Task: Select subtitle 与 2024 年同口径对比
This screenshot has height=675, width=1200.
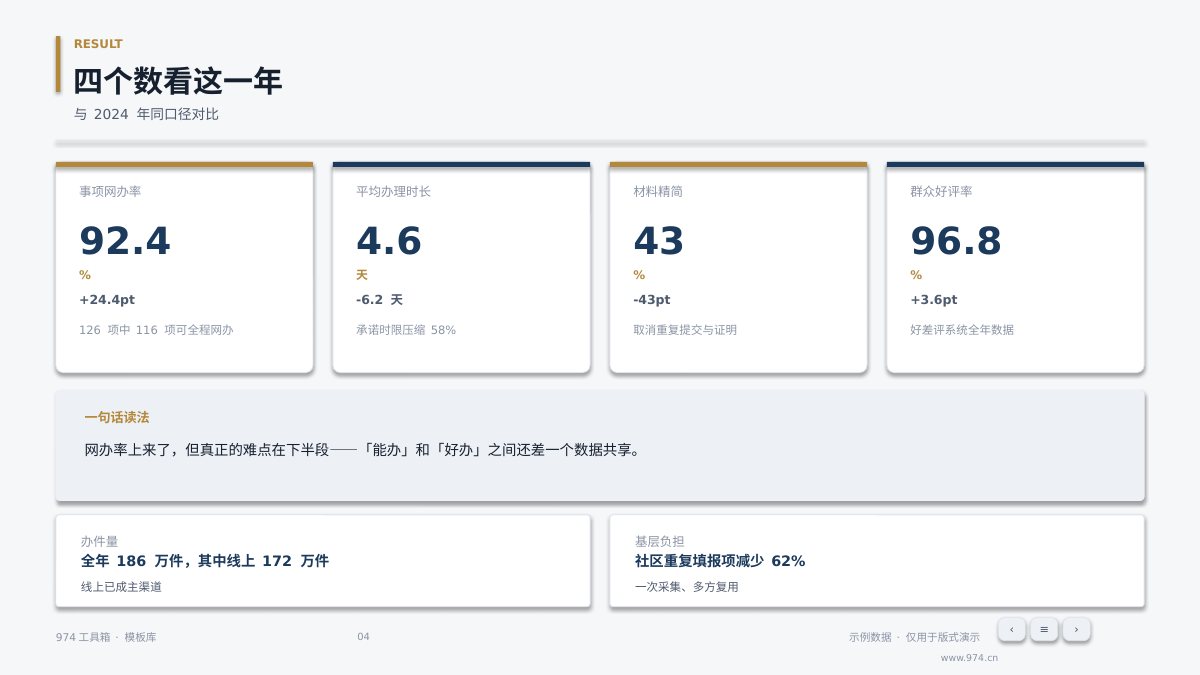Action: pos(146,114)
